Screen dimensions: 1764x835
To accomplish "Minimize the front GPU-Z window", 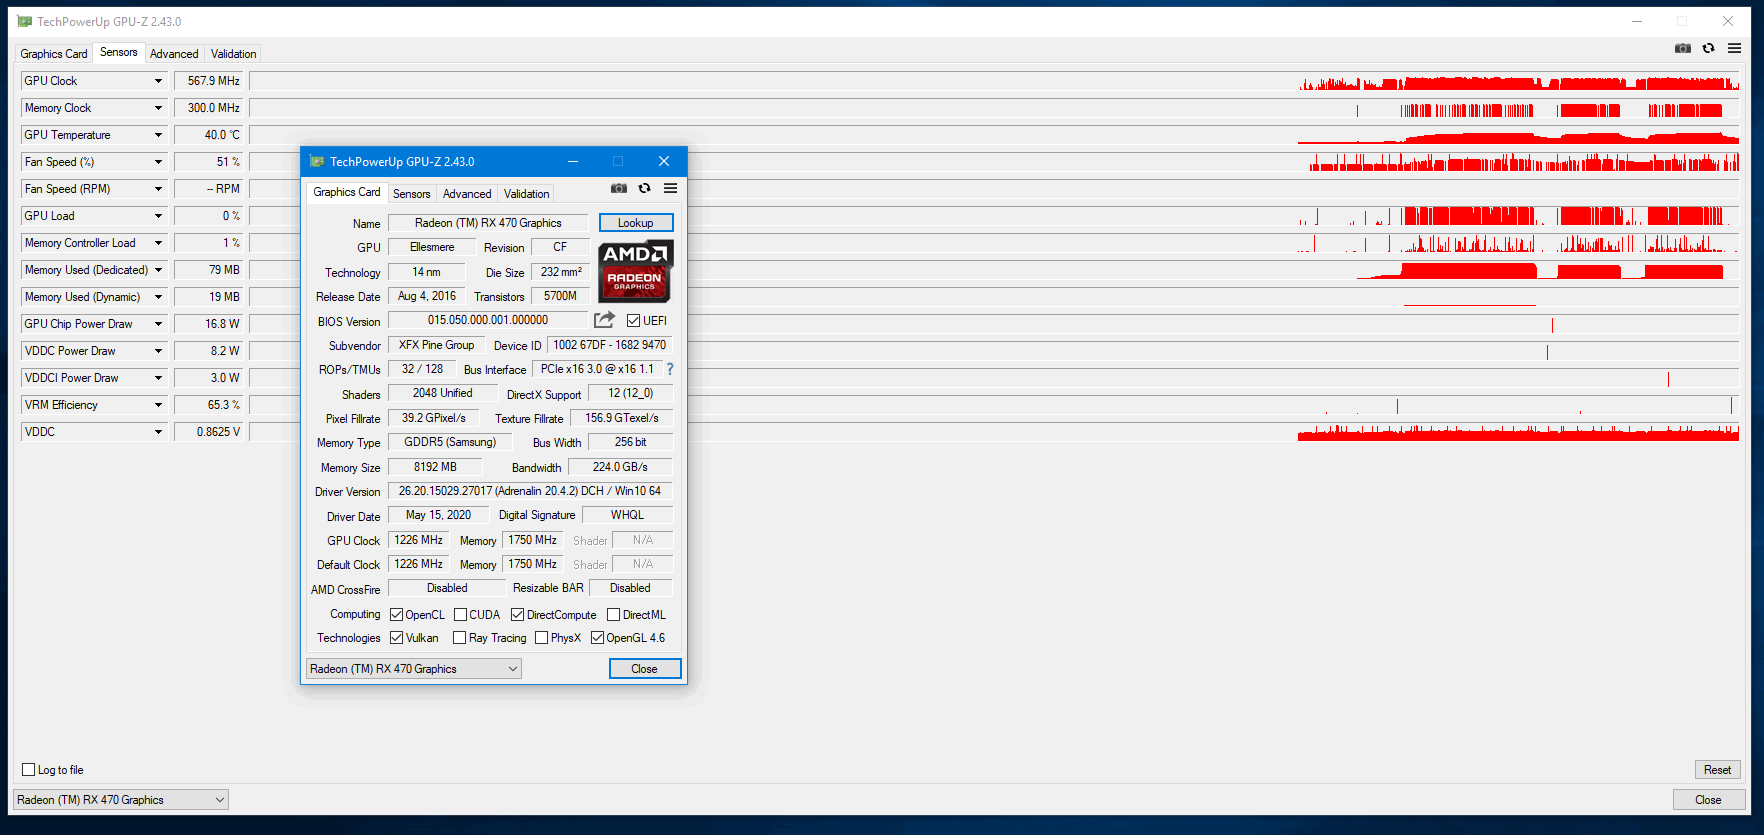I will point(573,161).
